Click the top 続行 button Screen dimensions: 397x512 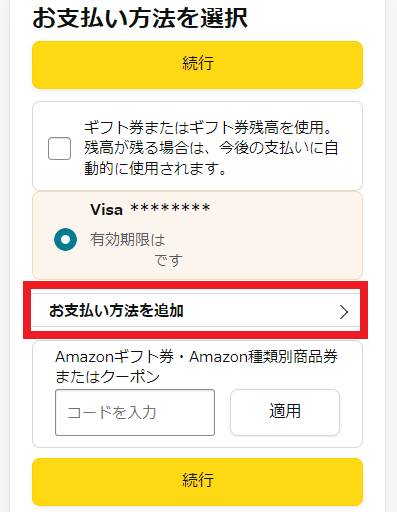coord(197,65)
